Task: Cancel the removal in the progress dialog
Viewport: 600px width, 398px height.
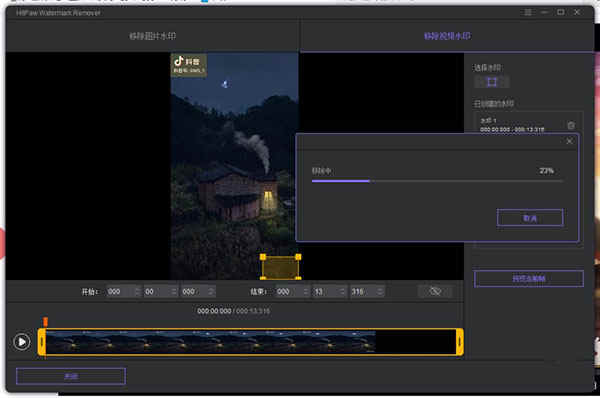Action: (x=530, y=218)
